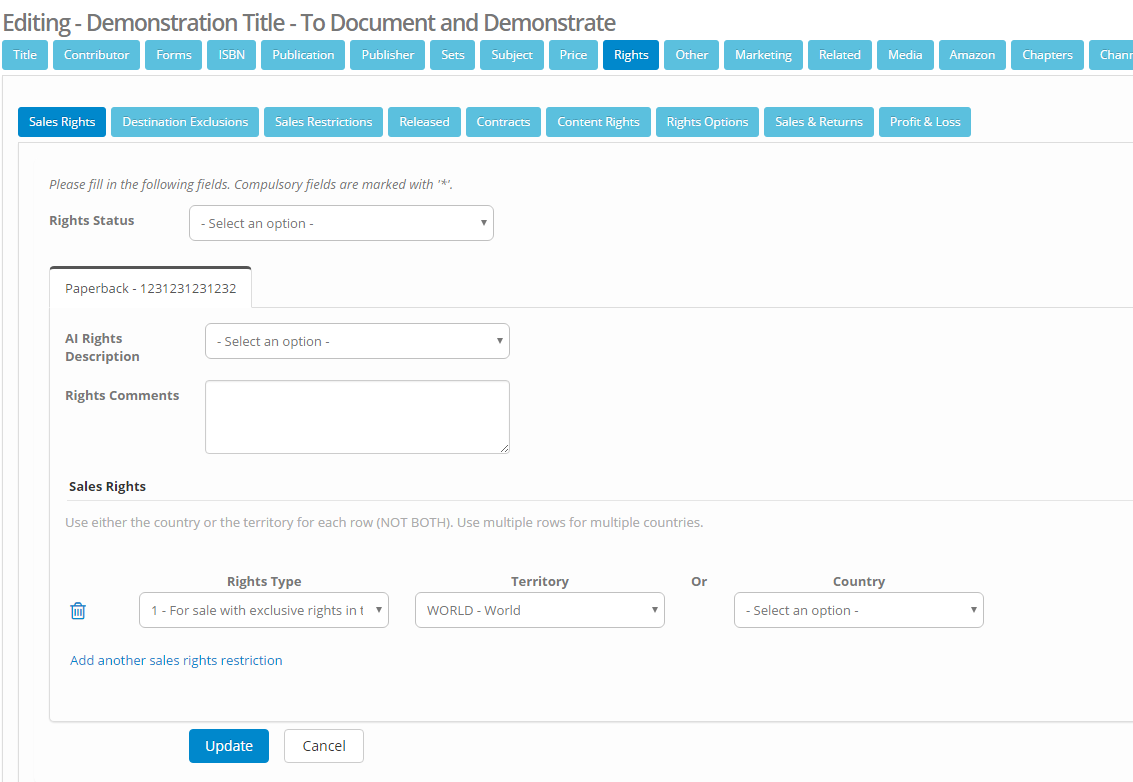Click Add another sales rights restriction link
This screenshot has height=782, width=1133.
[x=176, y=660]
